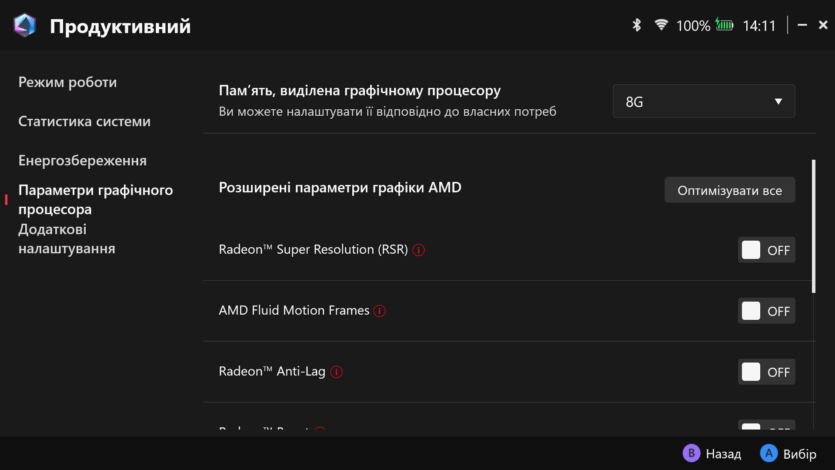Screen dimensions: 835x470
Task: Click the battery charge icon
Action: pos(724,25)
